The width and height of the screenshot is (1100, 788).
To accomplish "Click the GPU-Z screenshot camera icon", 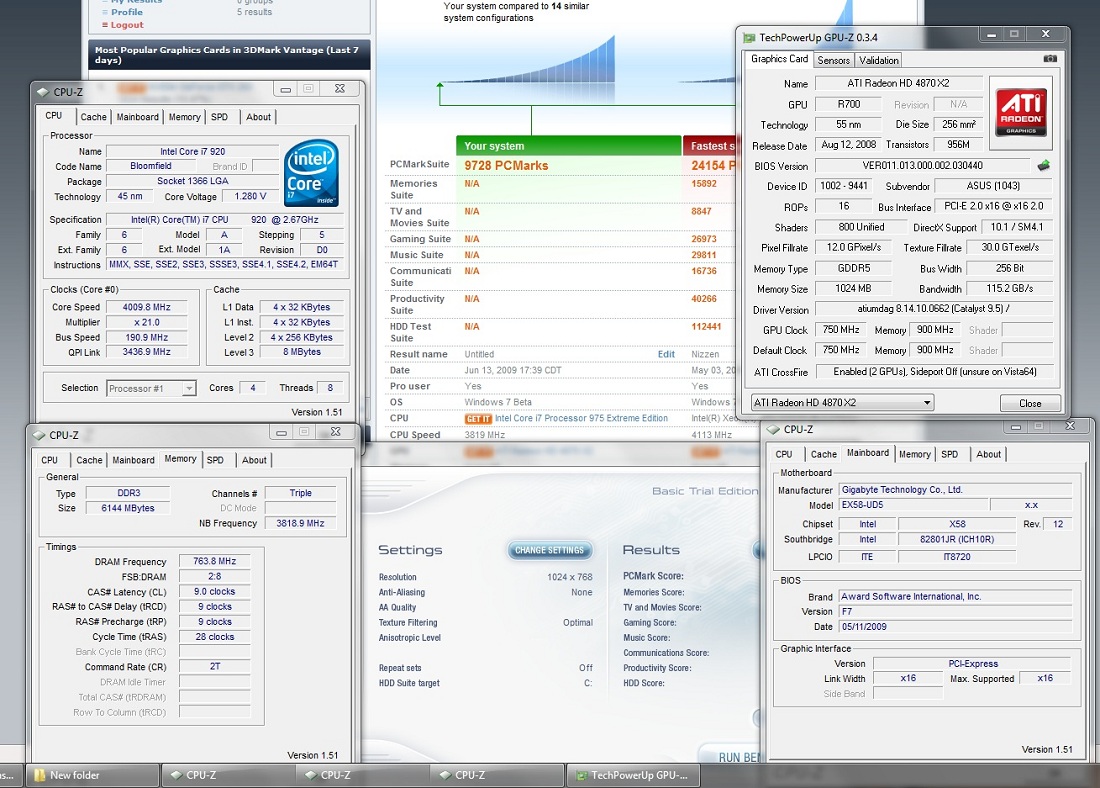I will [1049, 59].
